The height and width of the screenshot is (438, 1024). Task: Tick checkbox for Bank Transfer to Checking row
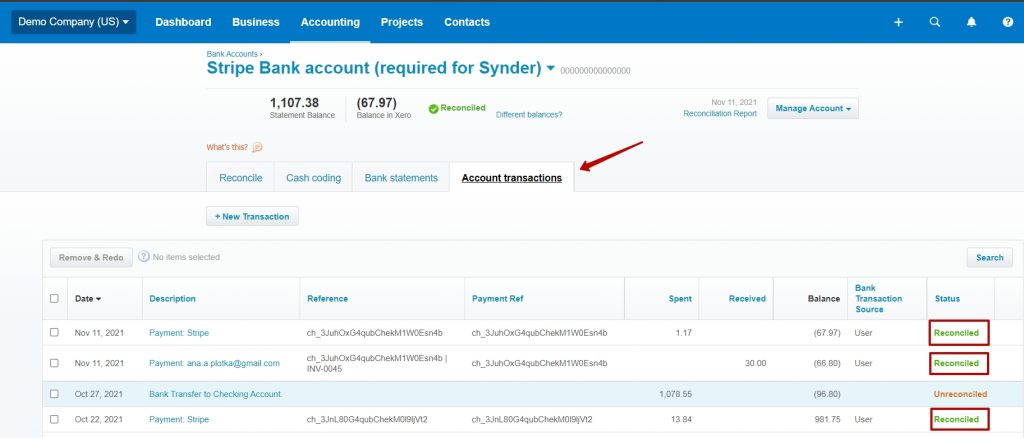tap(54, 394)
